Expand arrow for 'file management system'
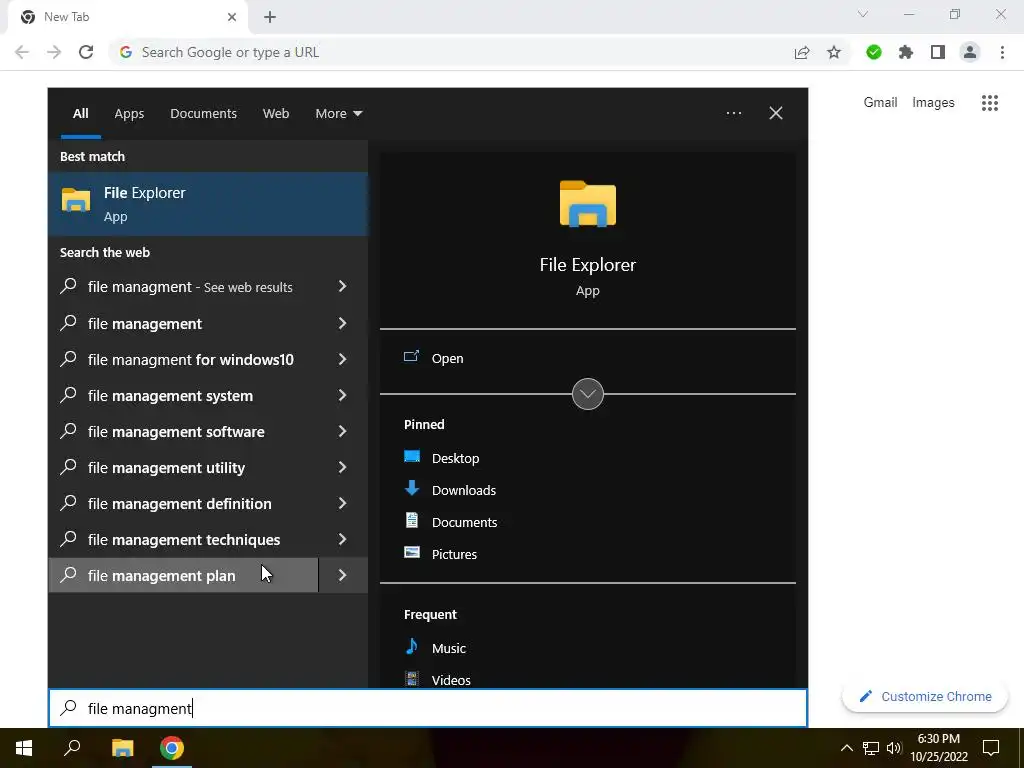 [343, 395]
